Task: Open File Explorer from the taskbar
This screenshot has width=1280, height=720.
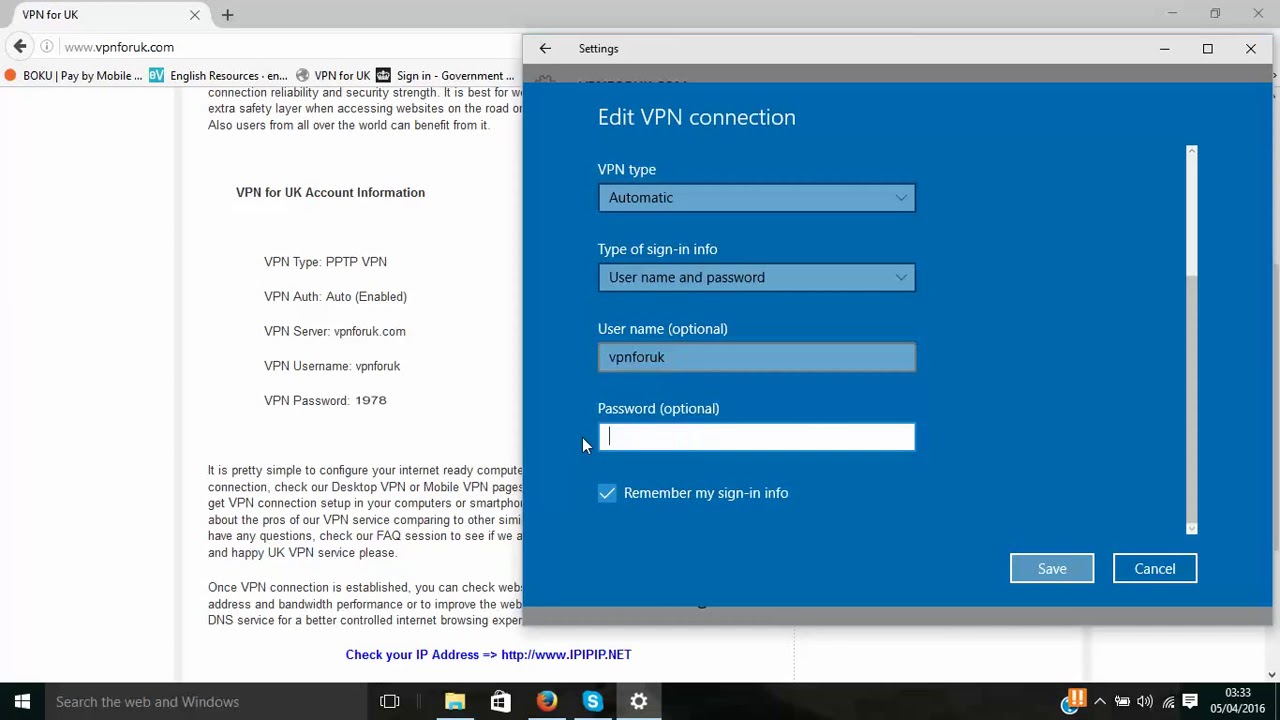Action: point(455,702)
